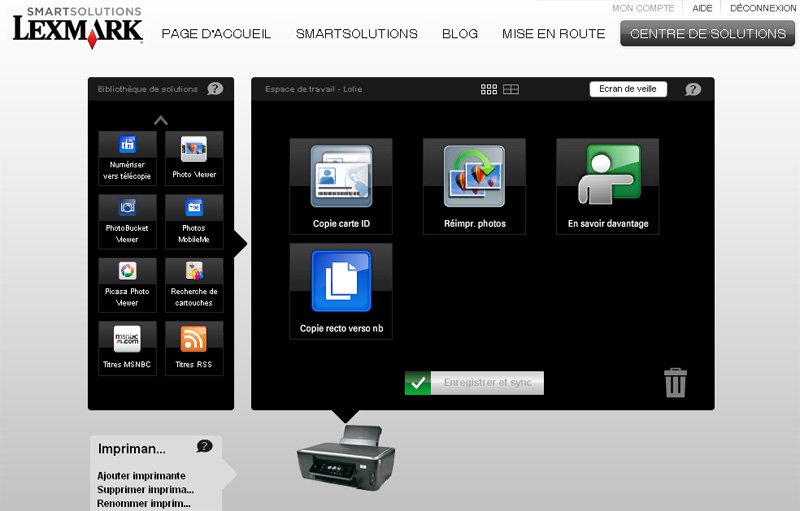Click Ajouter imprimante
The image size is (800, 511).
pos(141,476)
